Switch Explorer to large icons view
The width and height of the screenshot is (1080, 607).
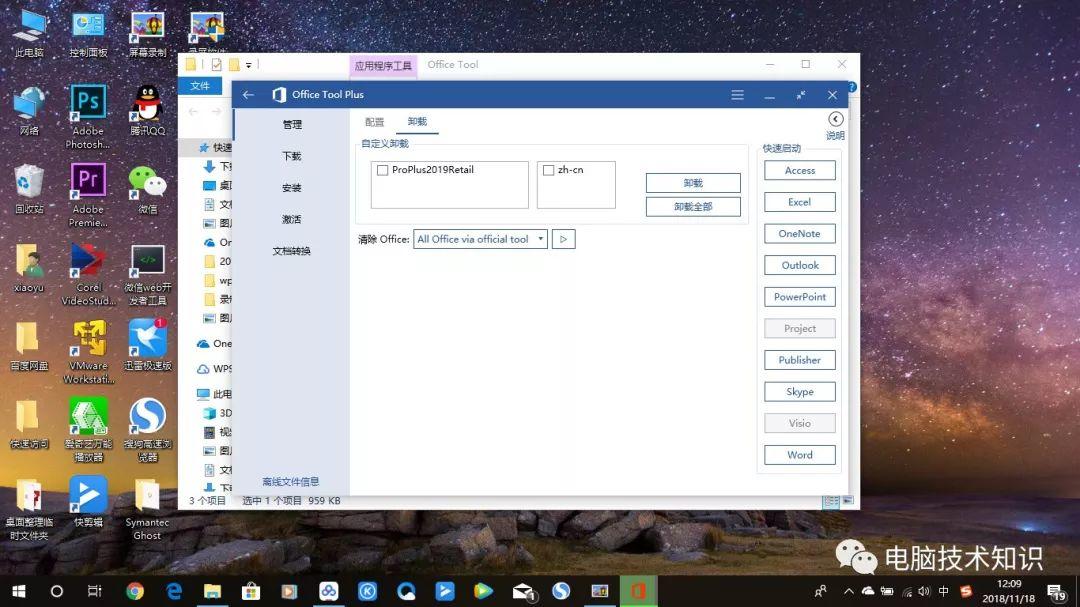click(848, 501)
